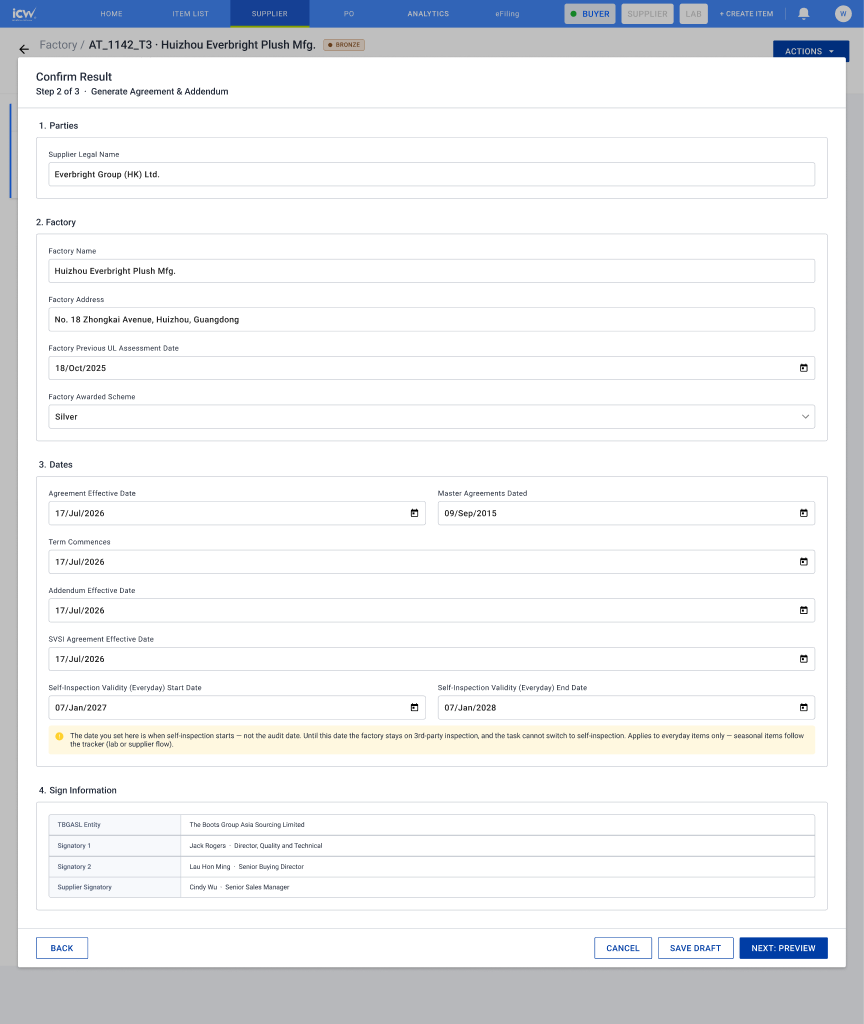Open user avatar W menu
Viewport: 864px width, 1024px height.
click(843, 14)
